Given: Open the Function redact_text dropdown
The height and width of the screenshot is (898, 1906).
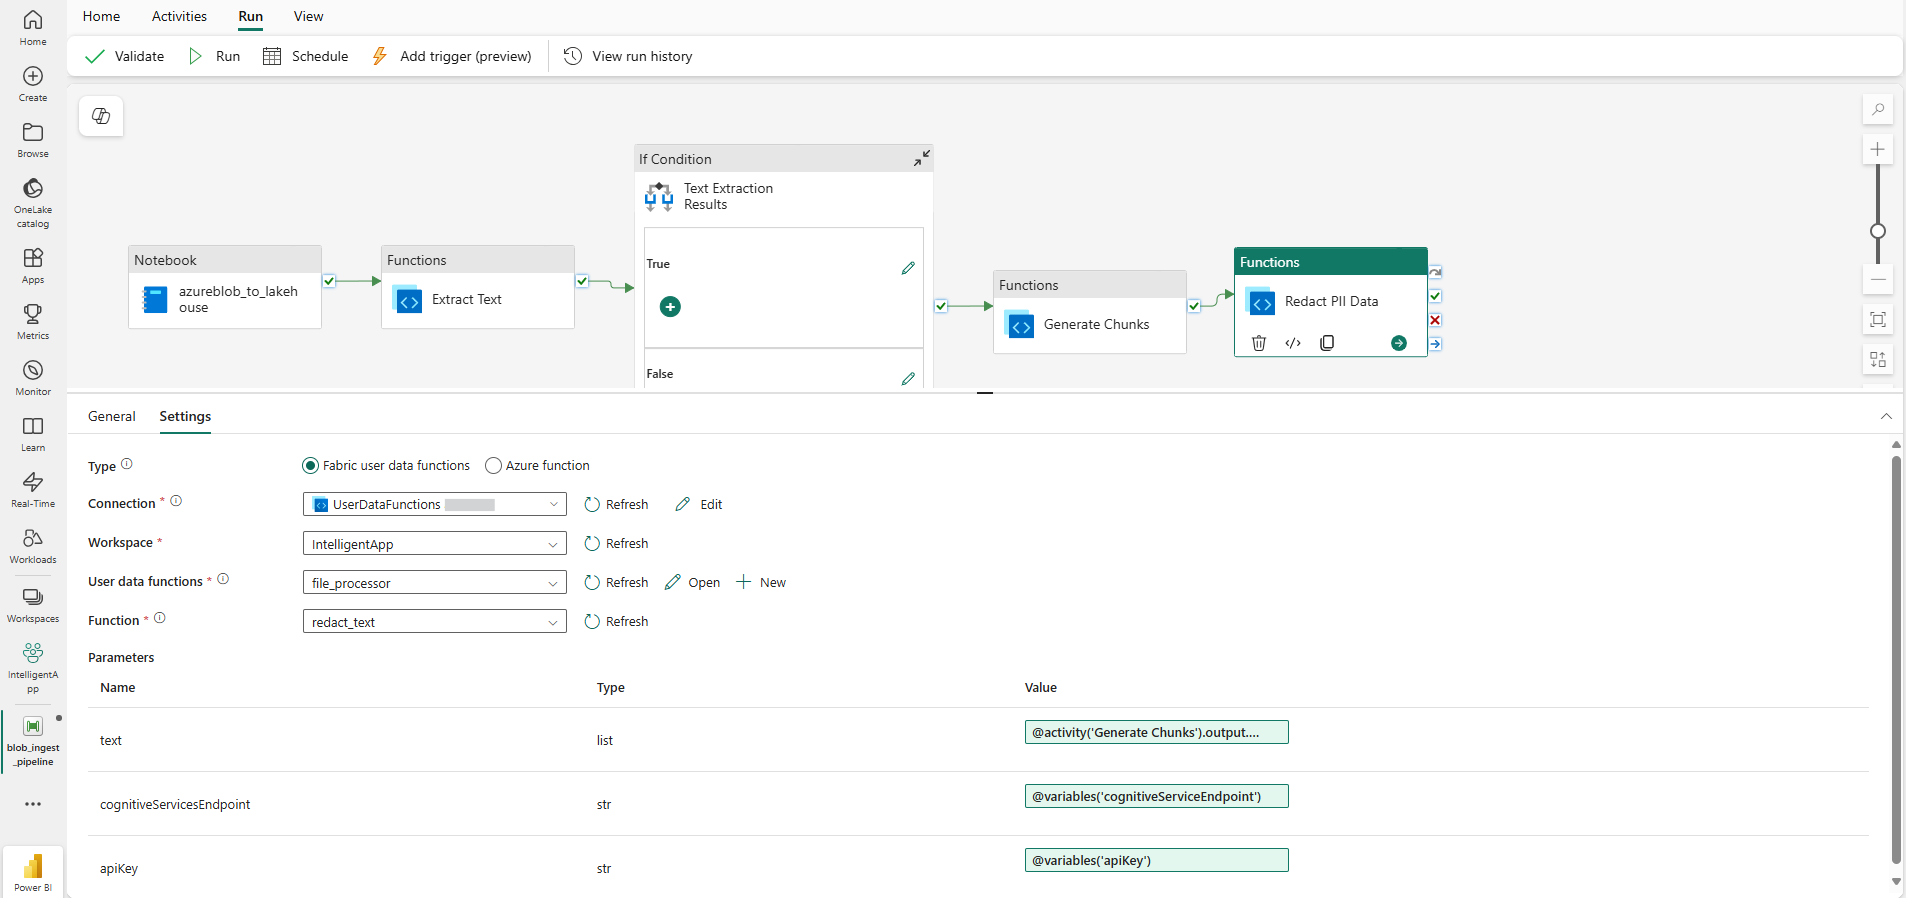Looking at the screenshot, I should point(434,622).
